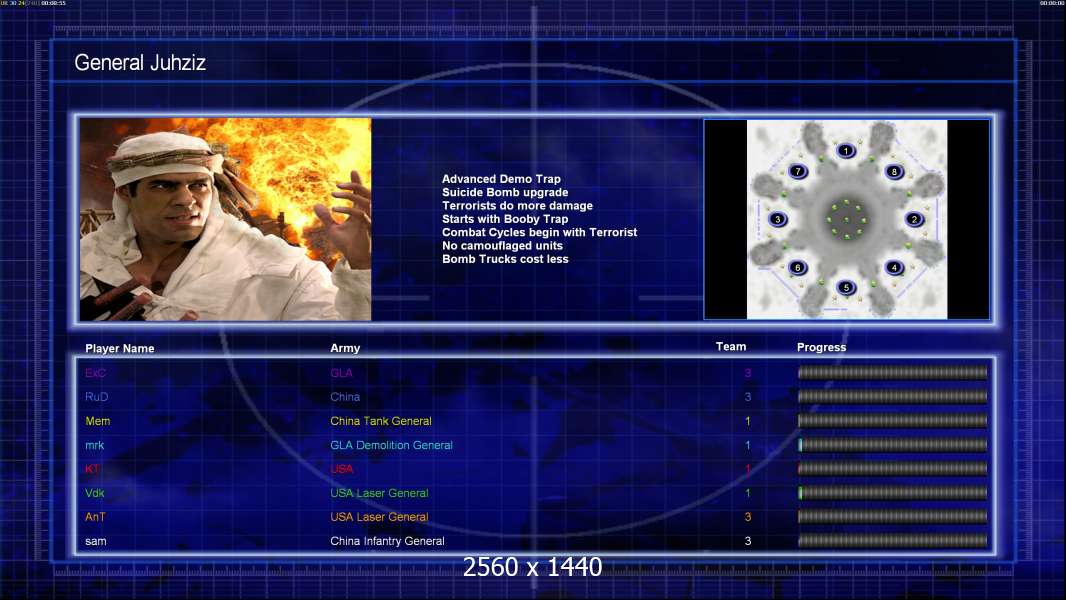Image resolution: width=1066 pixels, height=600 pixels.
Task: Click team number for player RuD
Action: pos(748,396)
